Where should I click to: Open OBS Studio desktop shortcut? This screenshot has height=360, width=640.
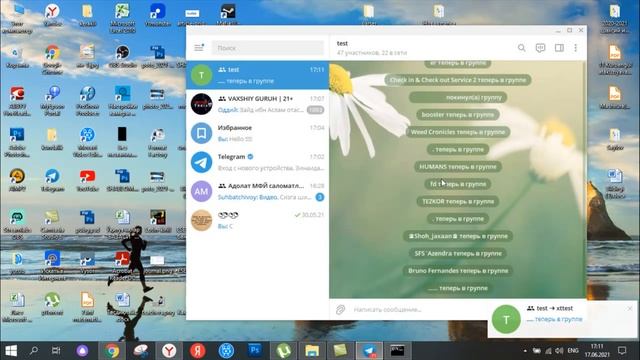pos(122,57)
